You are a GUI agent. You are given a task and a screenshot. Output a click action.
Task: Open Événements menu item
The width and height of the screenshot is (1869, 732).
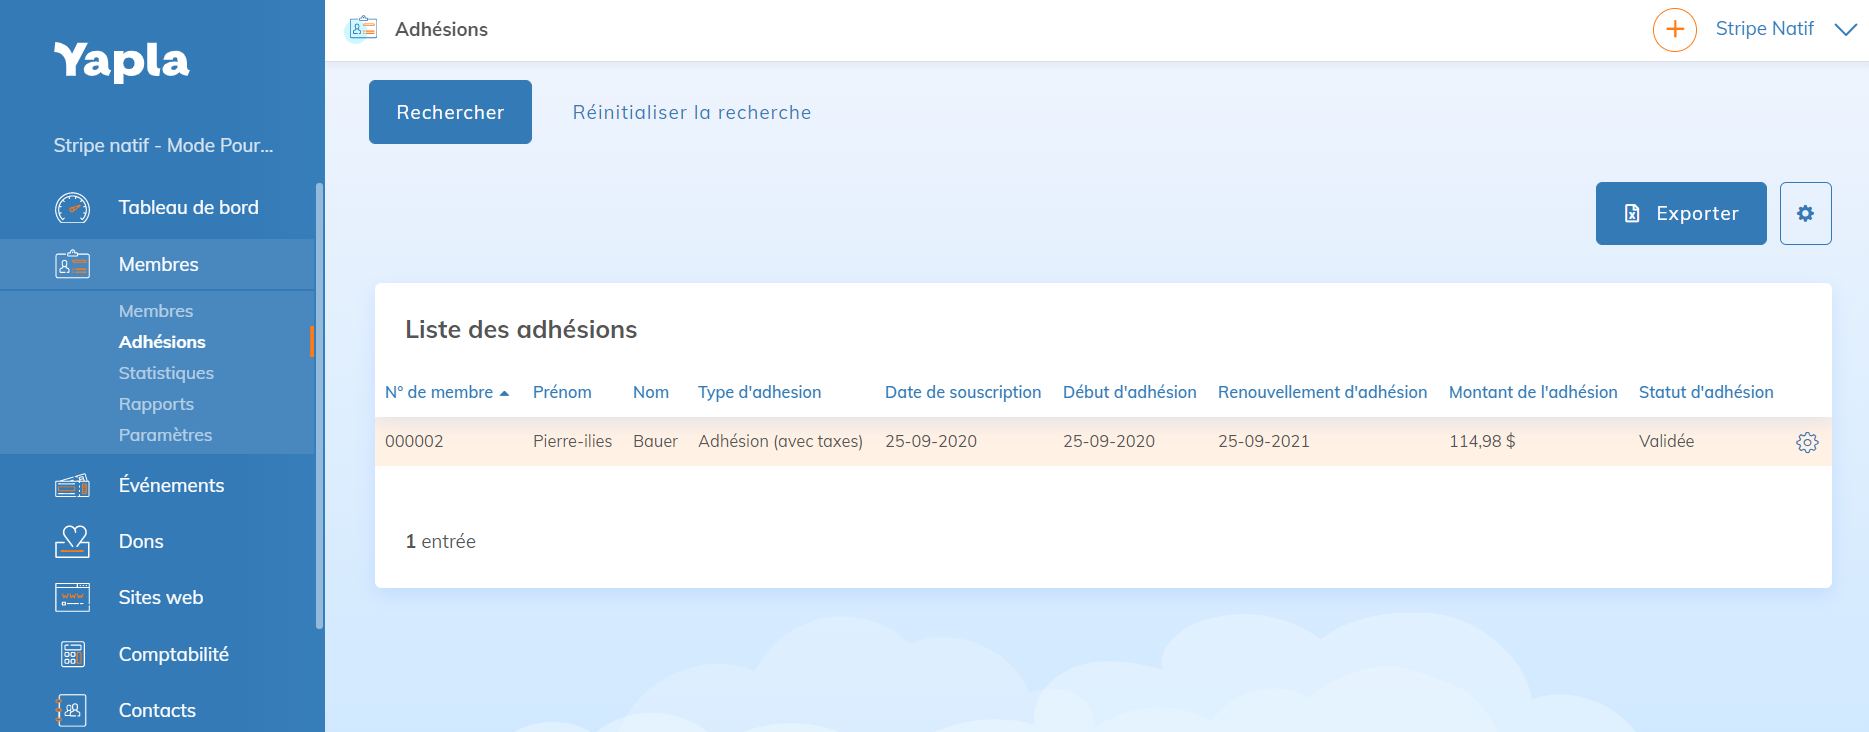click(171, 486)
